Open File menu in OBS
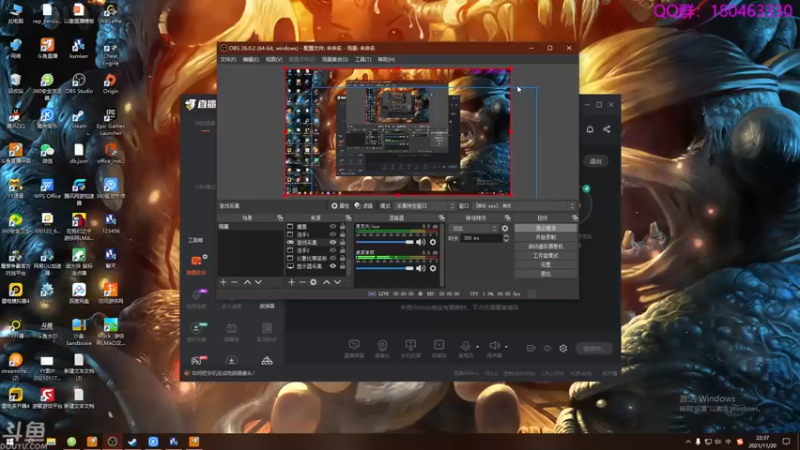 228,60
